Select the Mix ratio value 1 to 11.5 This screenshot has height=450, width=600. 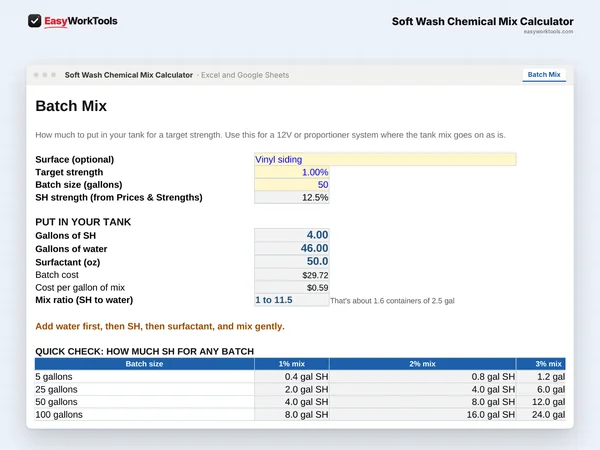point(292,300)
